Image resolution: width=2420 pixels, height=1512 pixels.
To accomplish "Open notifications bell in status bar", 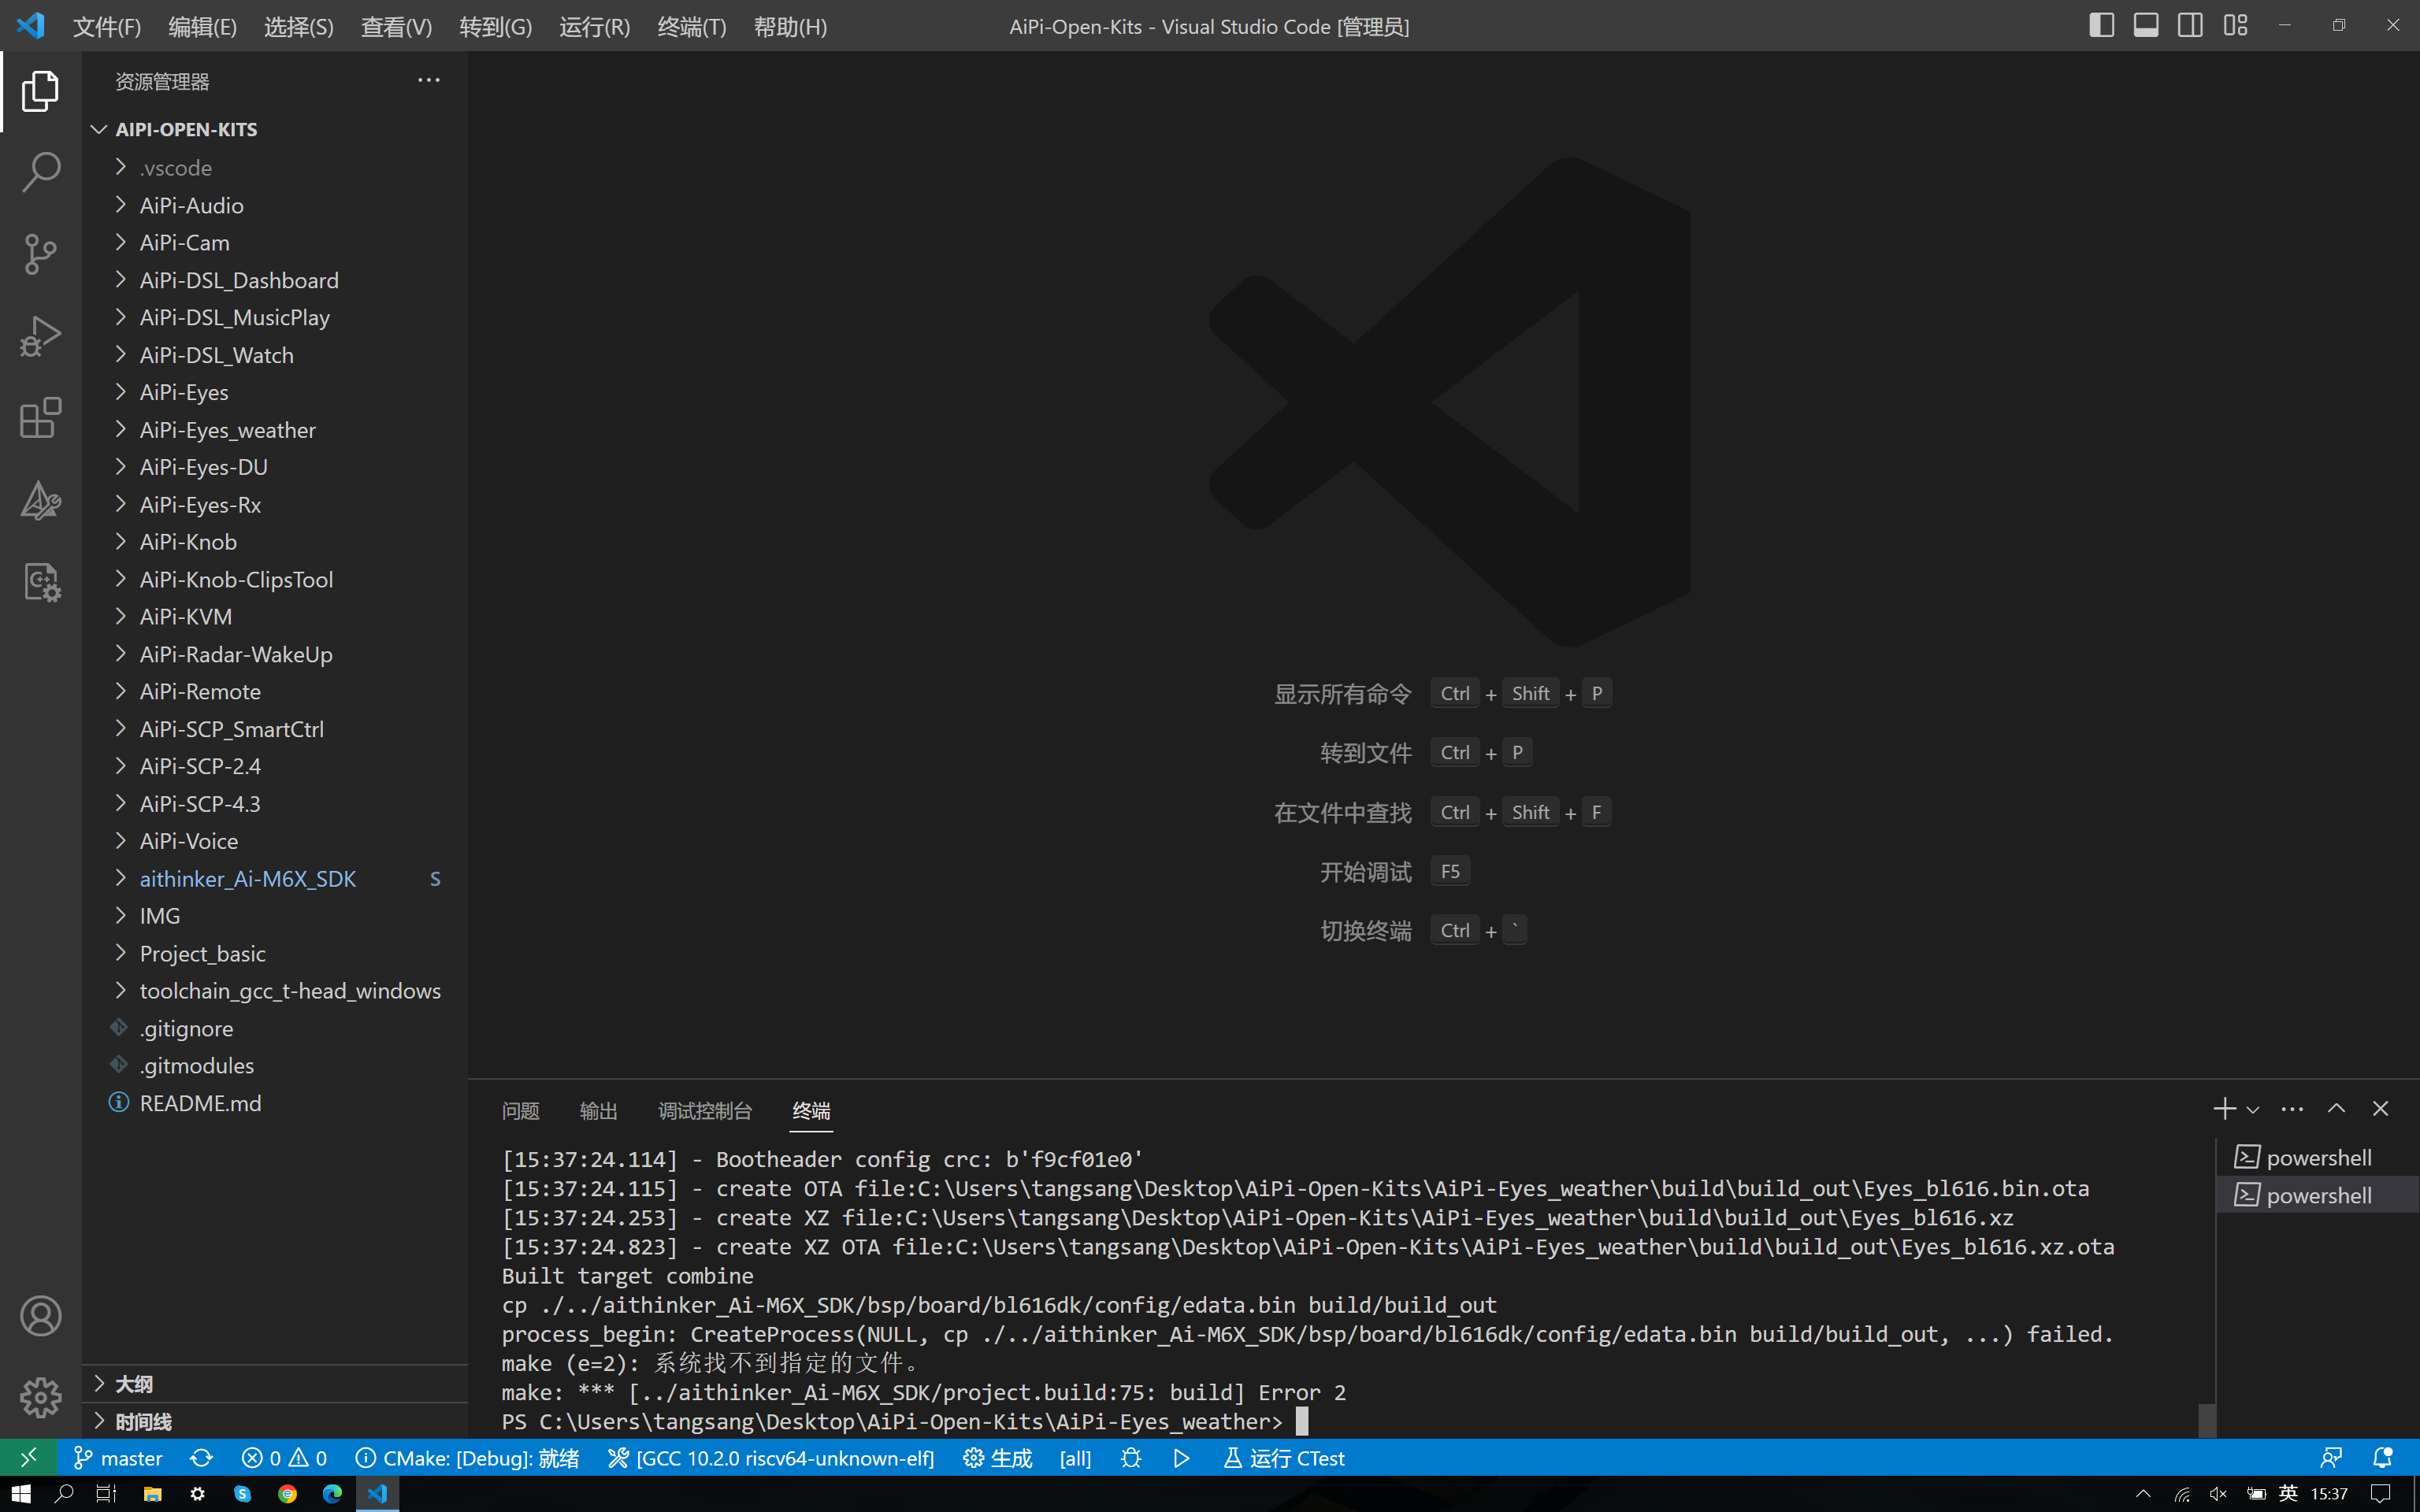I will click(x=2383, y=1458).
